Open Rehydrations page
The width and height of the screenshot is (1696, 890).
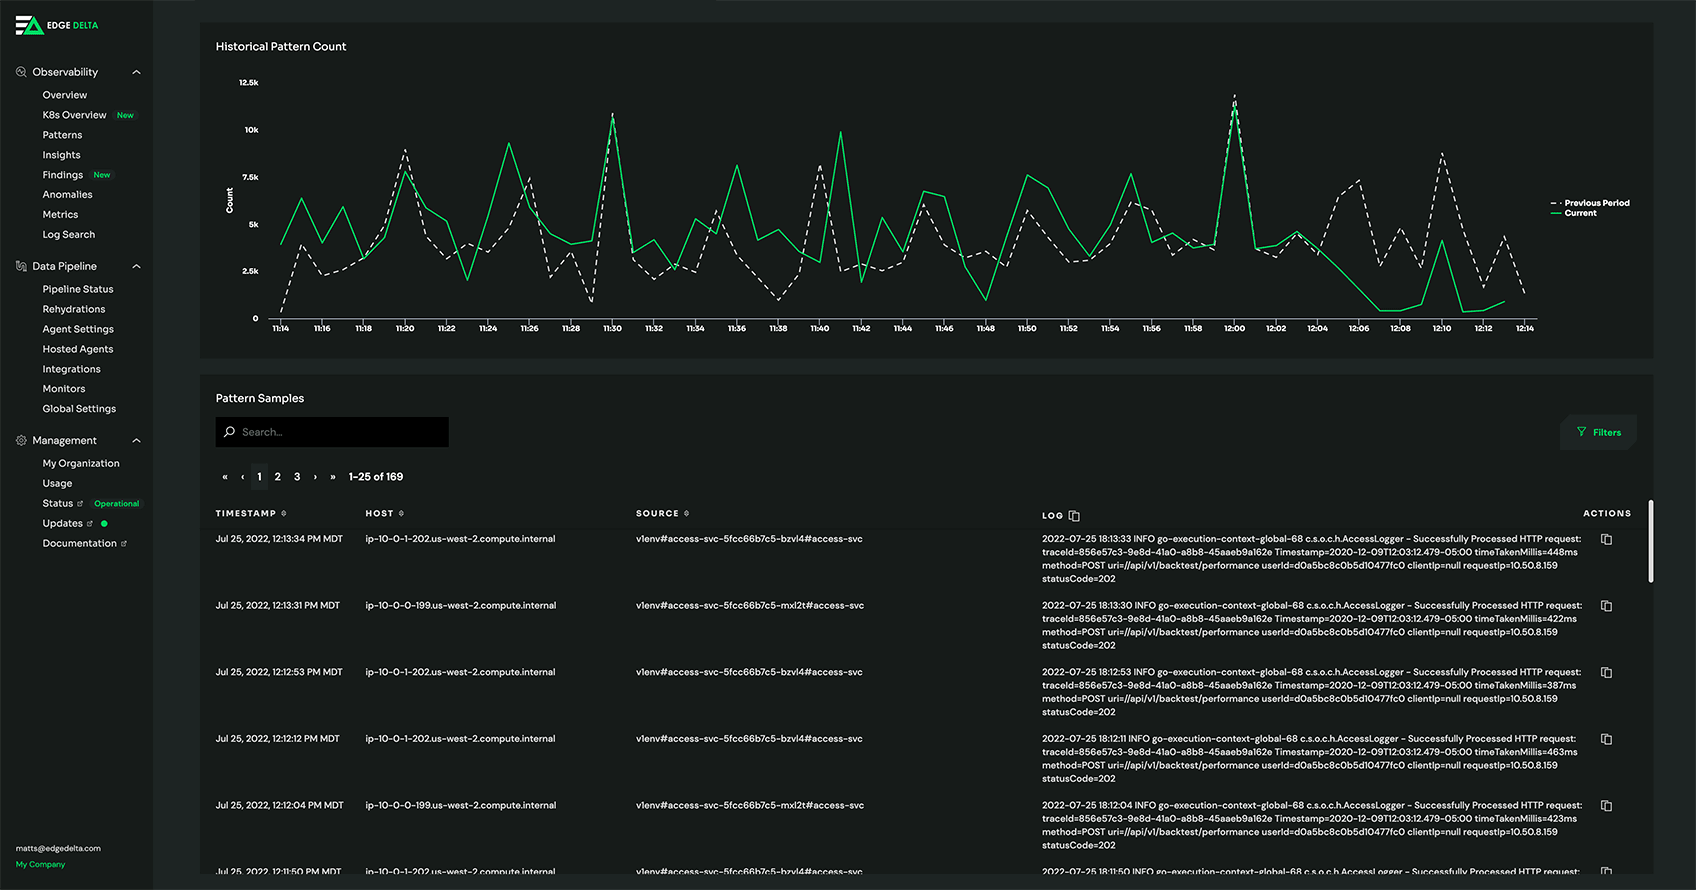click(74, 309)
